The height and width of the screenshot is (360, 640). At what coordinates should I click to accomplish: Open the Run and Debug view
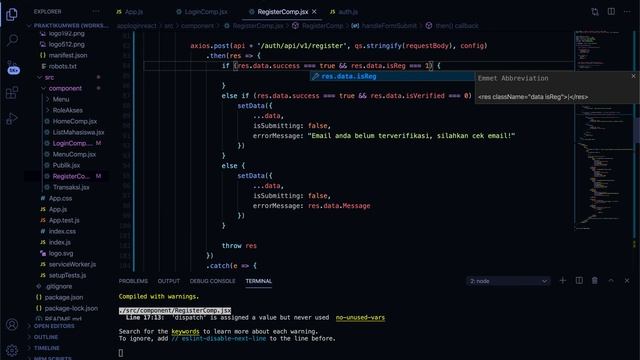12,119
